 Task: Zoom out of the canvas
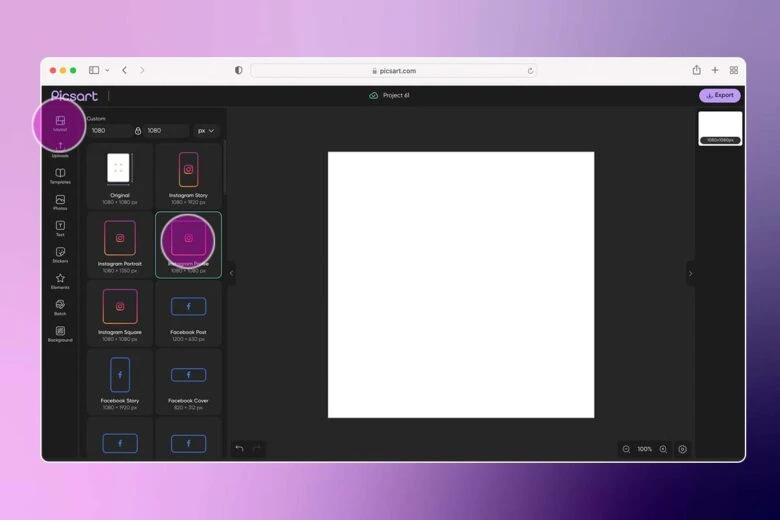[627, 449]
